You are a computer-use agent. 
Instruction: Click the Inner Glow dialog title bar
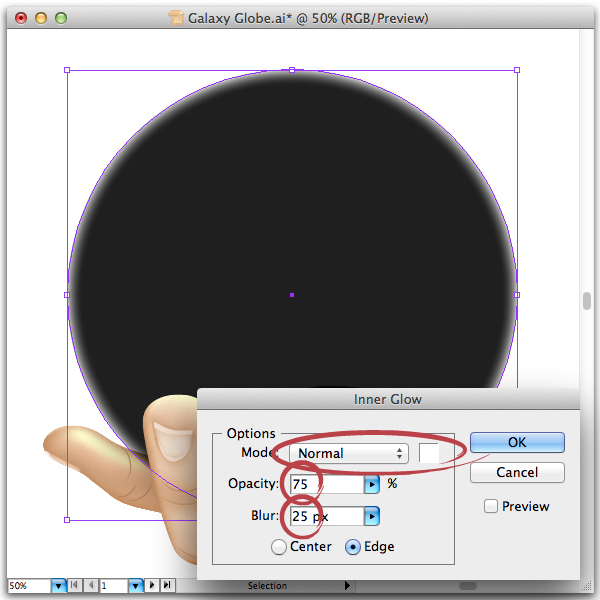pos(388,399)
